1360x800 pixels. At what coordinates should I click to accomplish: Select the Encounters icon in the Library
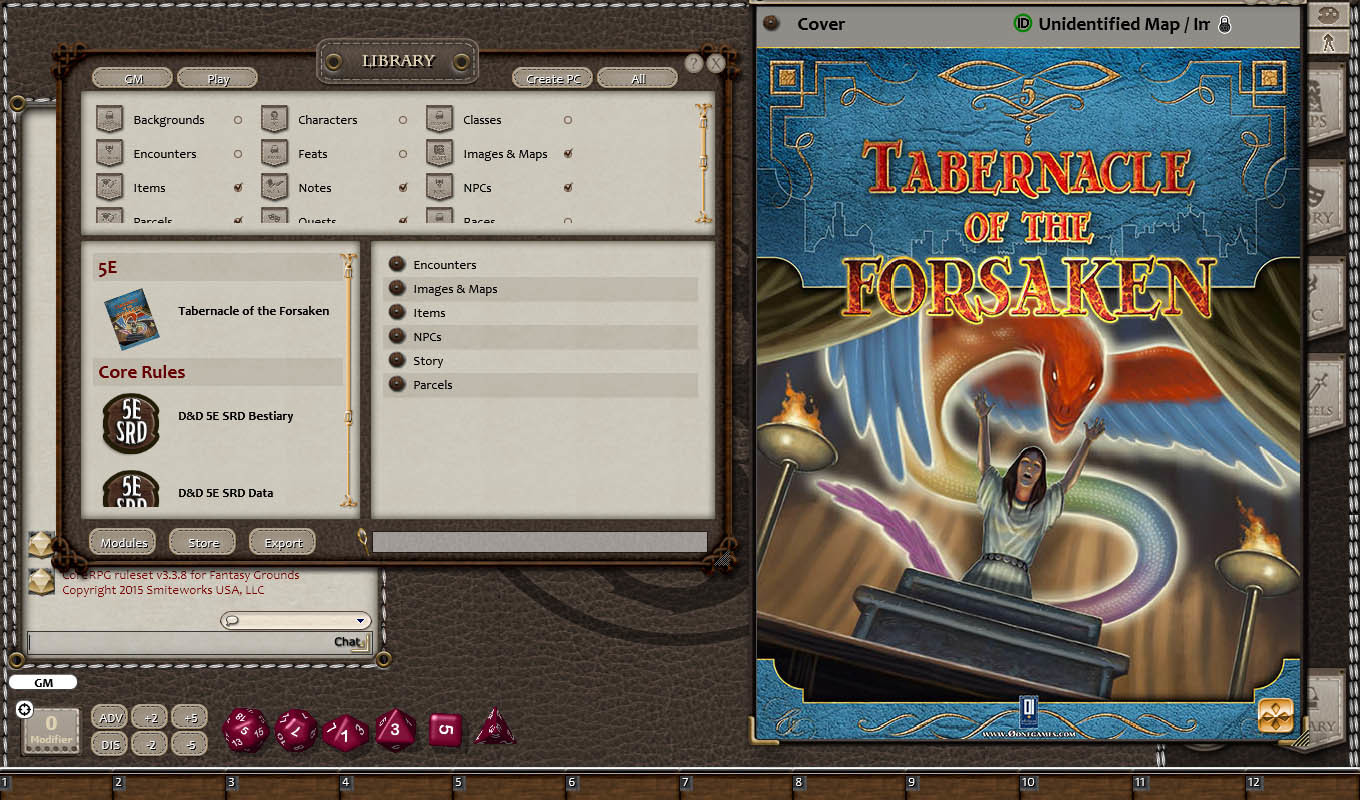pos(110,153)
